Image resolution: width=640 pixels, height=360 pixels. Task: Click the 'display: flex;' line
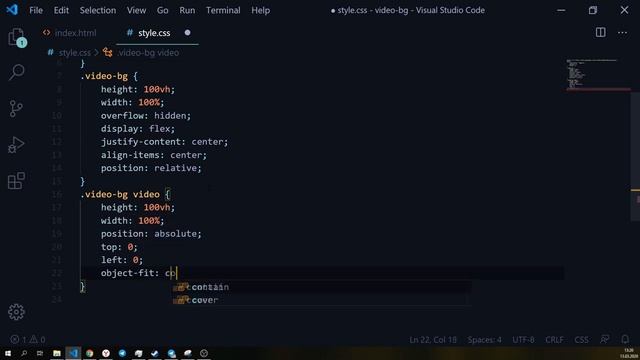click(138, 129)
